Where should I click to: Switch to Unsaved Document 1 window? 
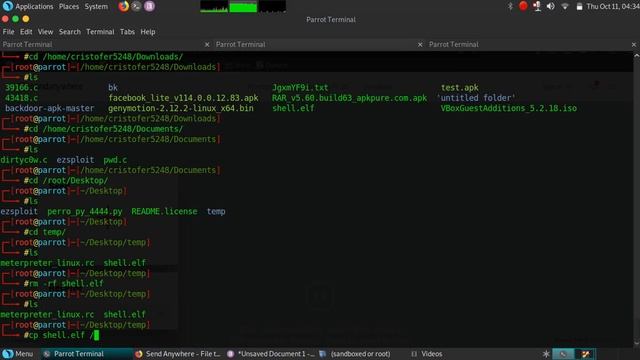pyautogui.click(x=271, y=354)
